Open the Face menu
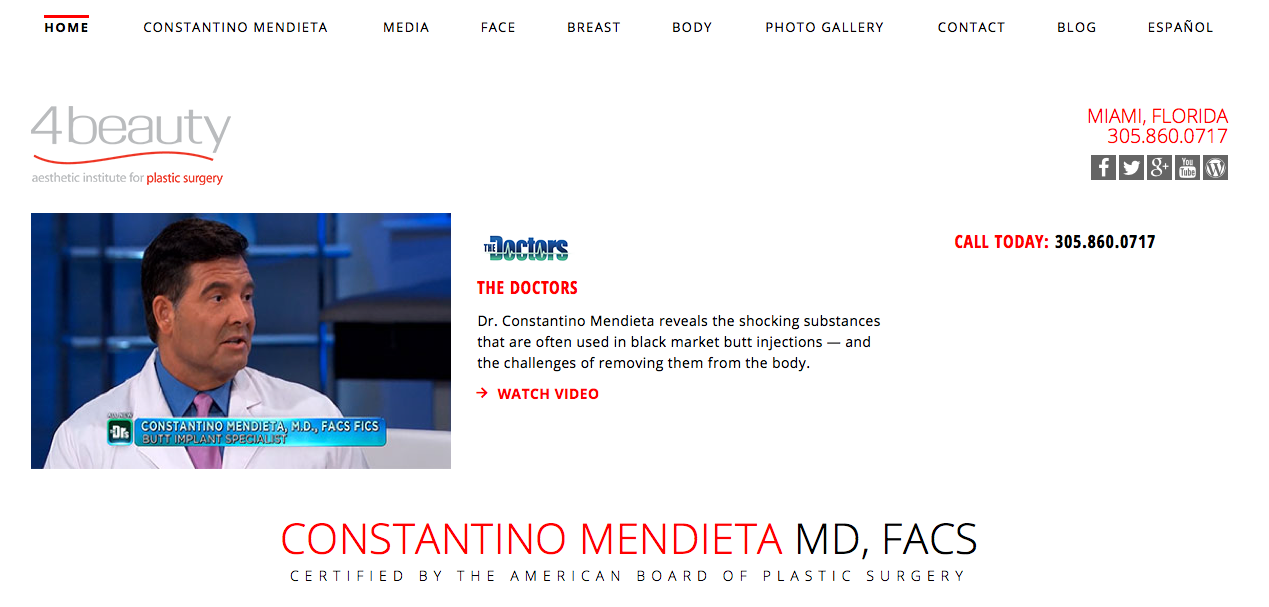1269x607 pixels. click(x=498, y=27)
